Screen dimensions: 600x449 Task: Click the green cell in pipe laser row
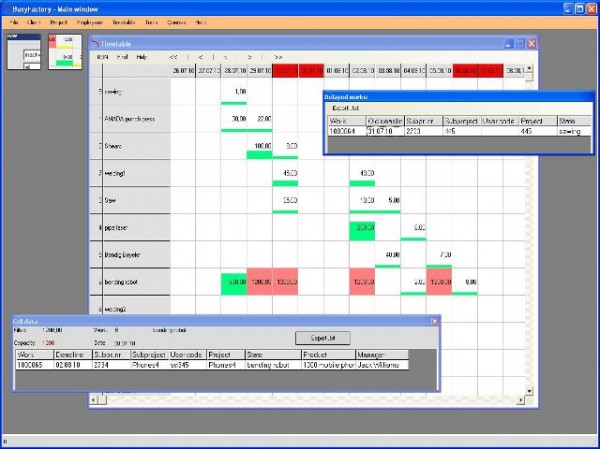coord(362,231)
